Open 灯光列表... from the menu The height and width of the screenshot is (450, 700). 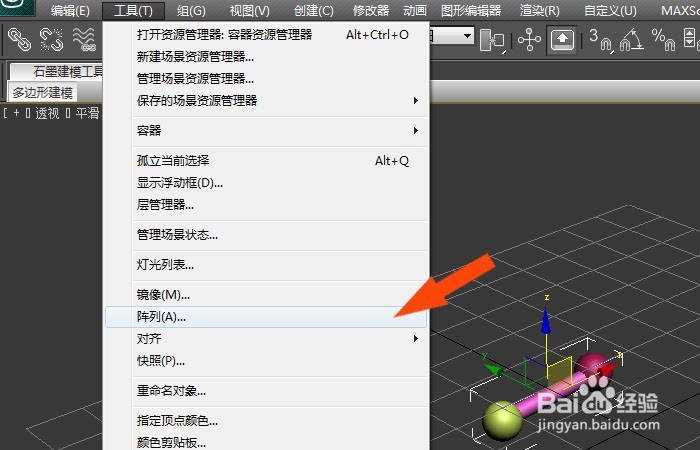pos(266,264)
